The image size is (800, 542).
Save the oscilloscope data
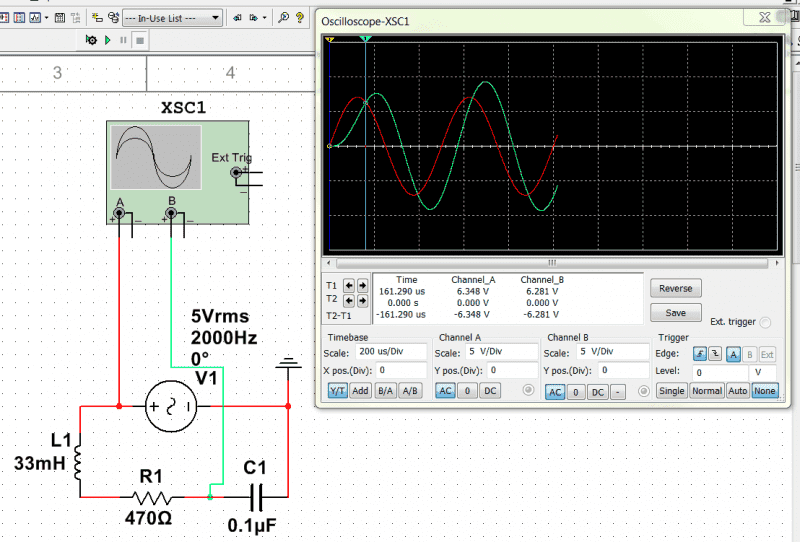(675, 312)
